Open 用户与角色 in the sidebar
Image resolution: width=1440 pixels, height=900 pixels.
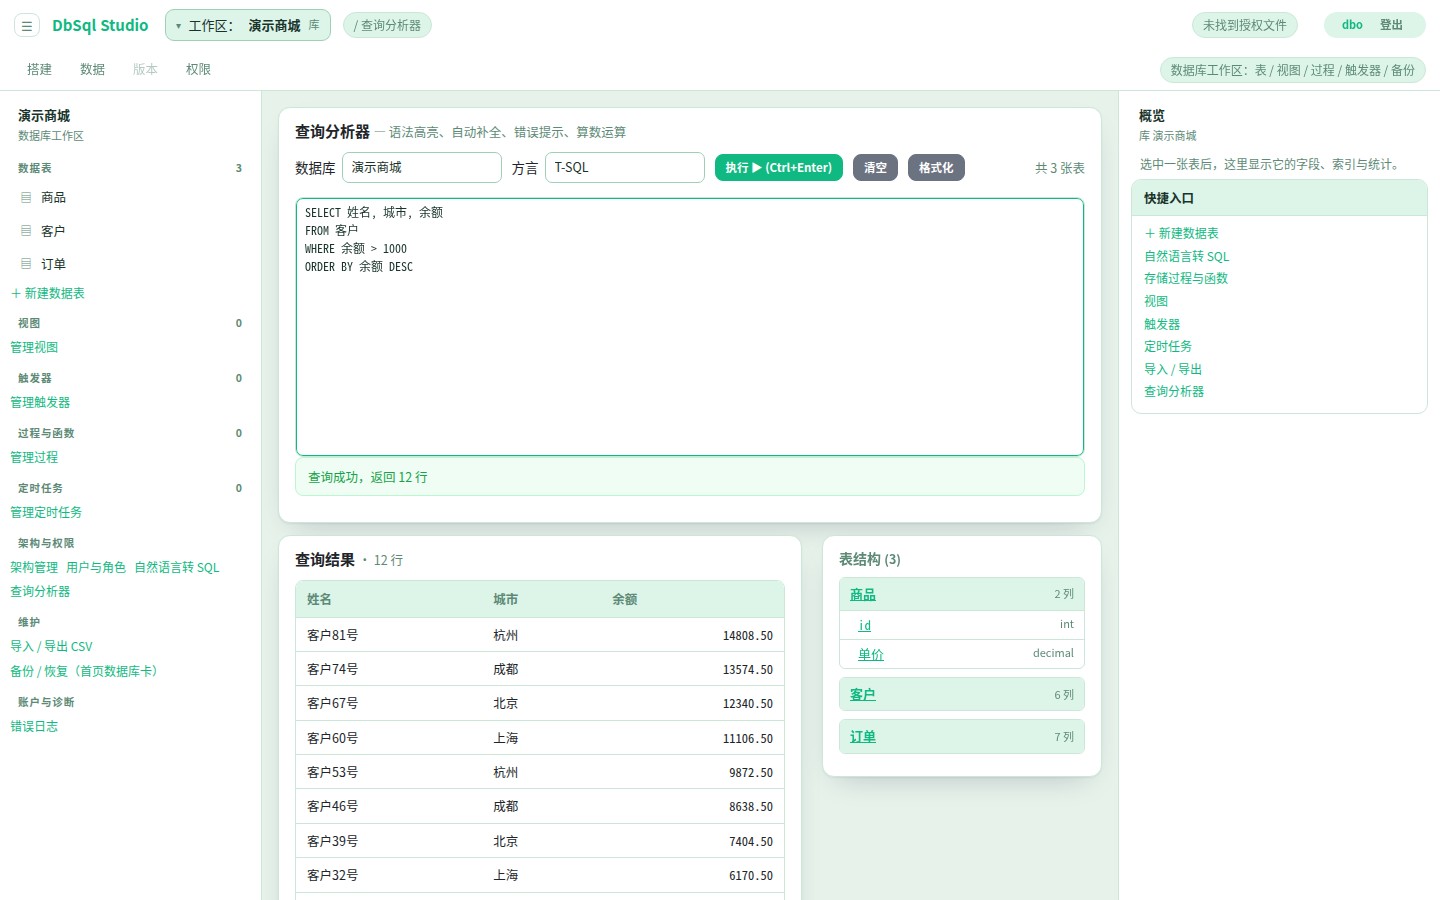(96, 567)
